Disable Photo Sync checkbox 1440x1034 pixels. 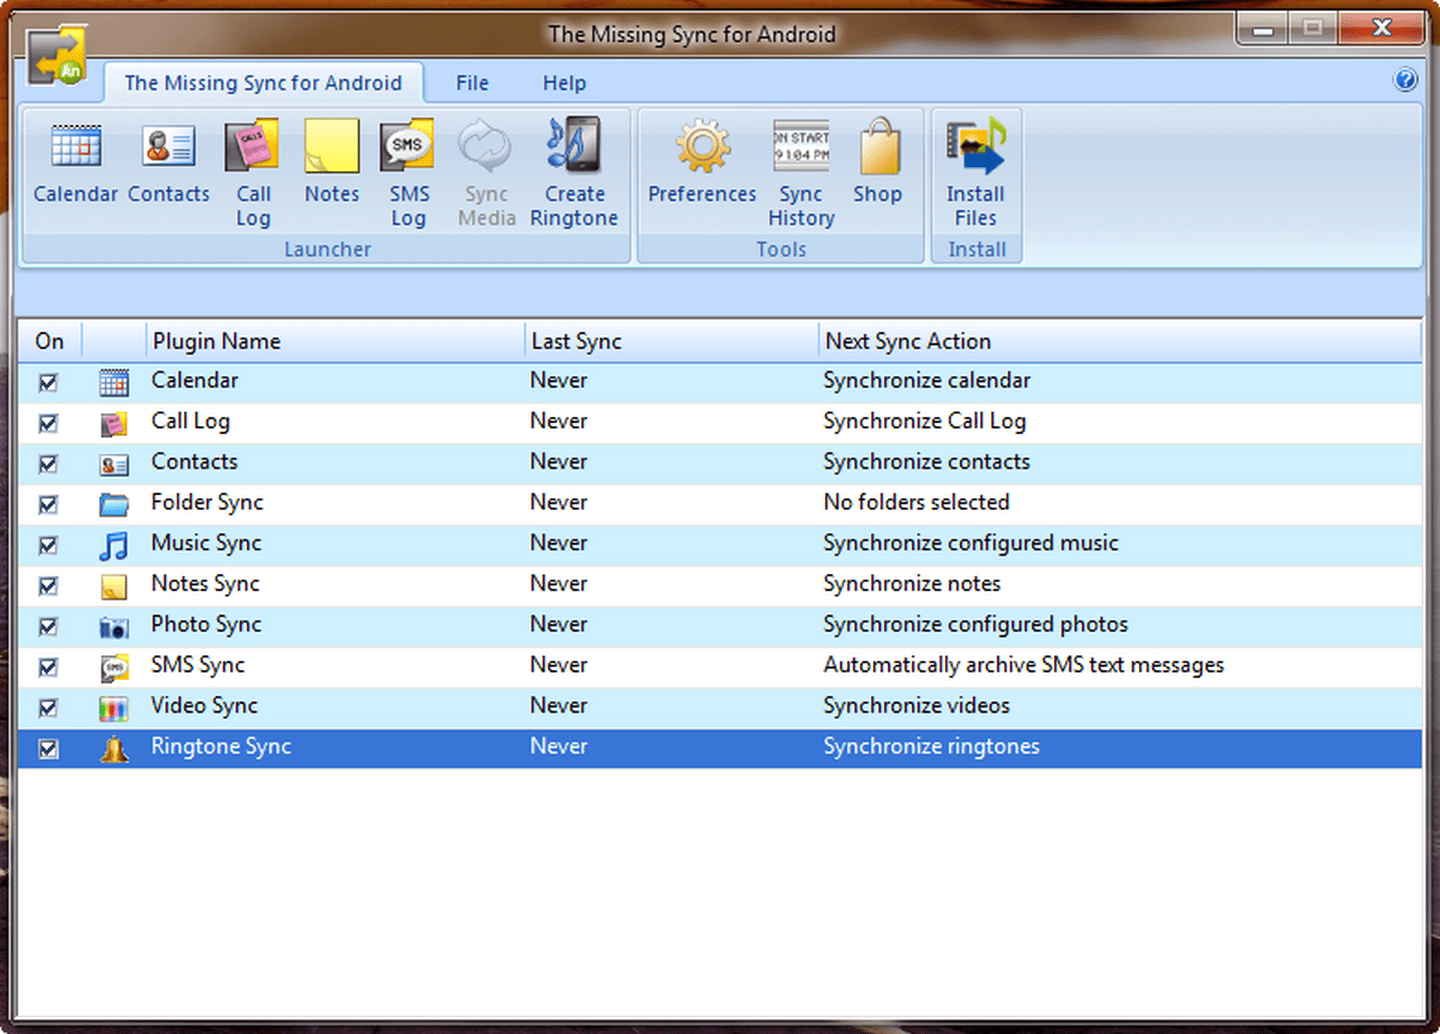48,627
